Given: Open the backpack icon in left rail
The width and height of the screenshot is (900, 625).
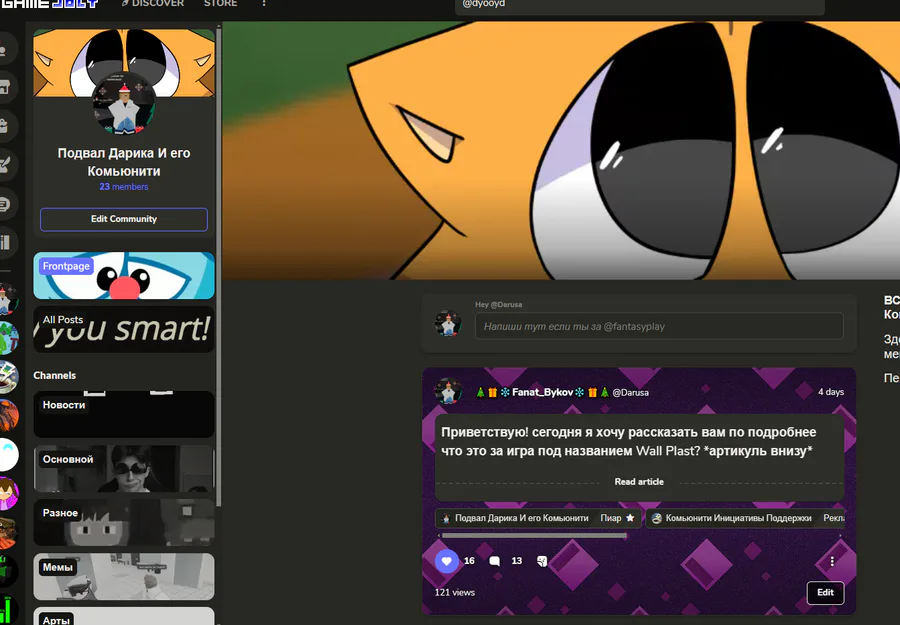Looking at the screenshot, I should pos(5,126).
